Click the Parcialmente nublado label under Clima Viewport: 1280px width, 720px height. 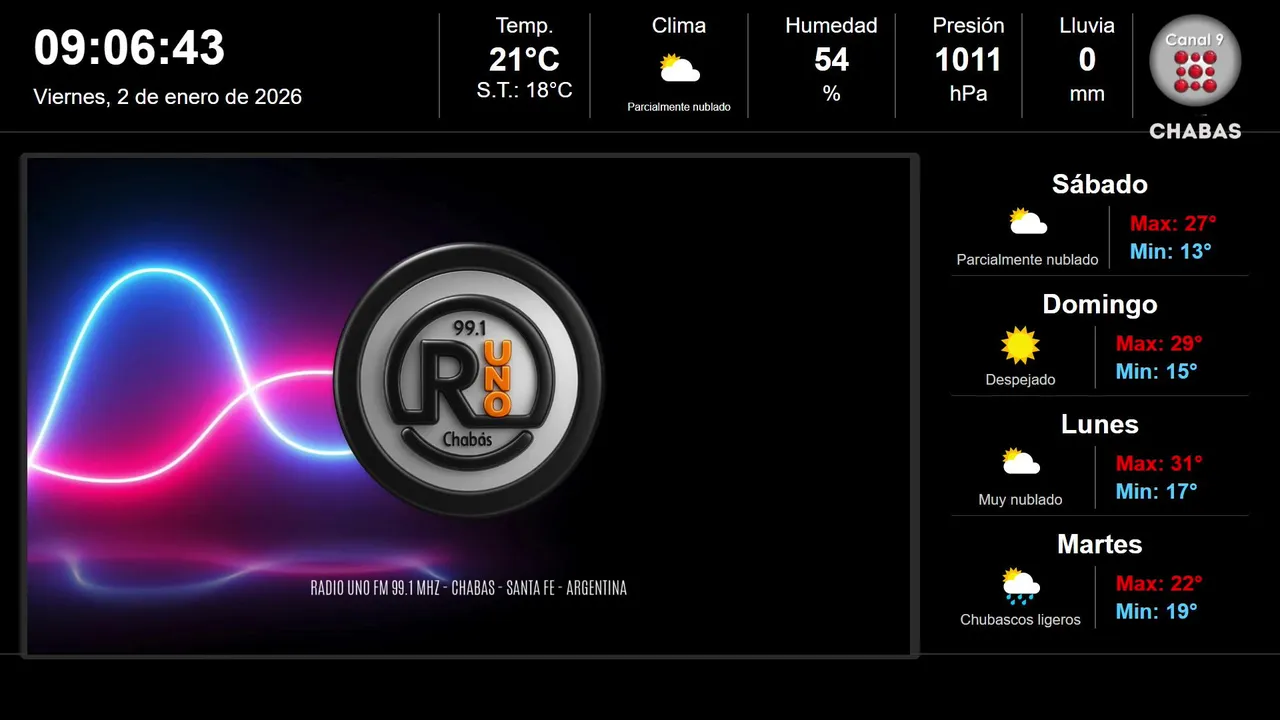click(679, 107)
